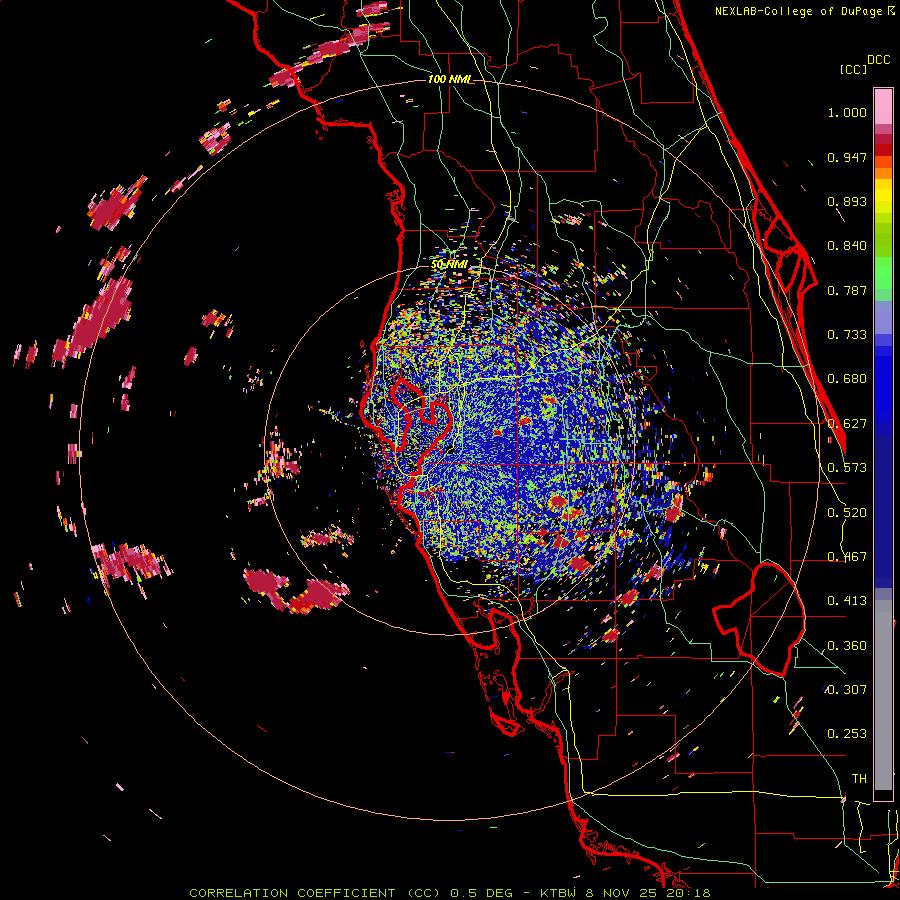
Task: Click the 0.5 DEG tilt label
Action: pyautogui.click(x=480, y=893)
